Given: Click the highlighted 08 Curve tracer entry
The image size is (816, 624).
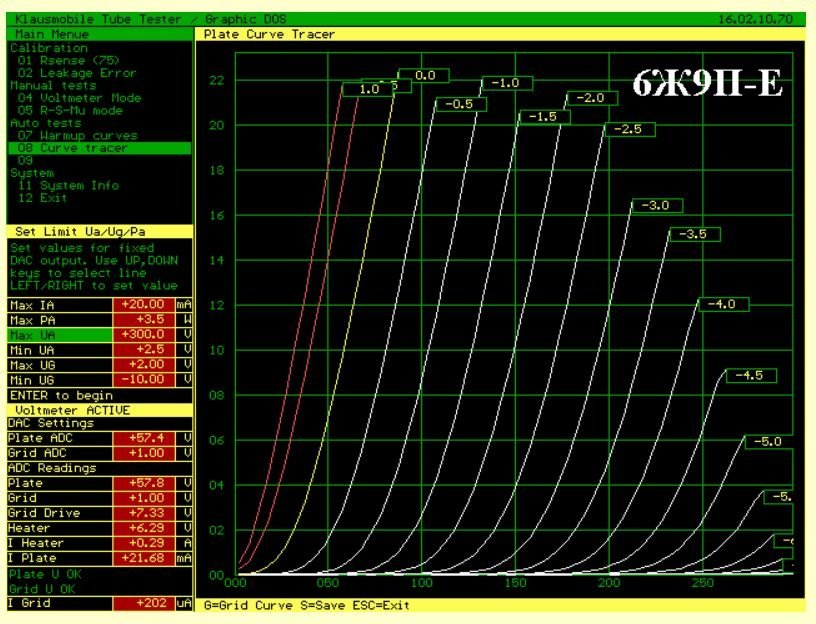Looking at the screenshot, I should (x=72, y=148).
